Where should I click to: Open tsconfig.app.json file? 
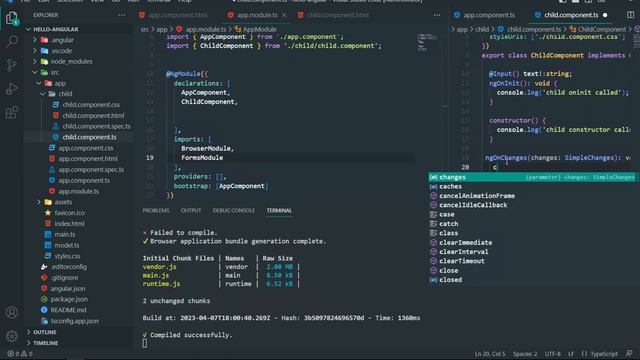coord(74,321)
